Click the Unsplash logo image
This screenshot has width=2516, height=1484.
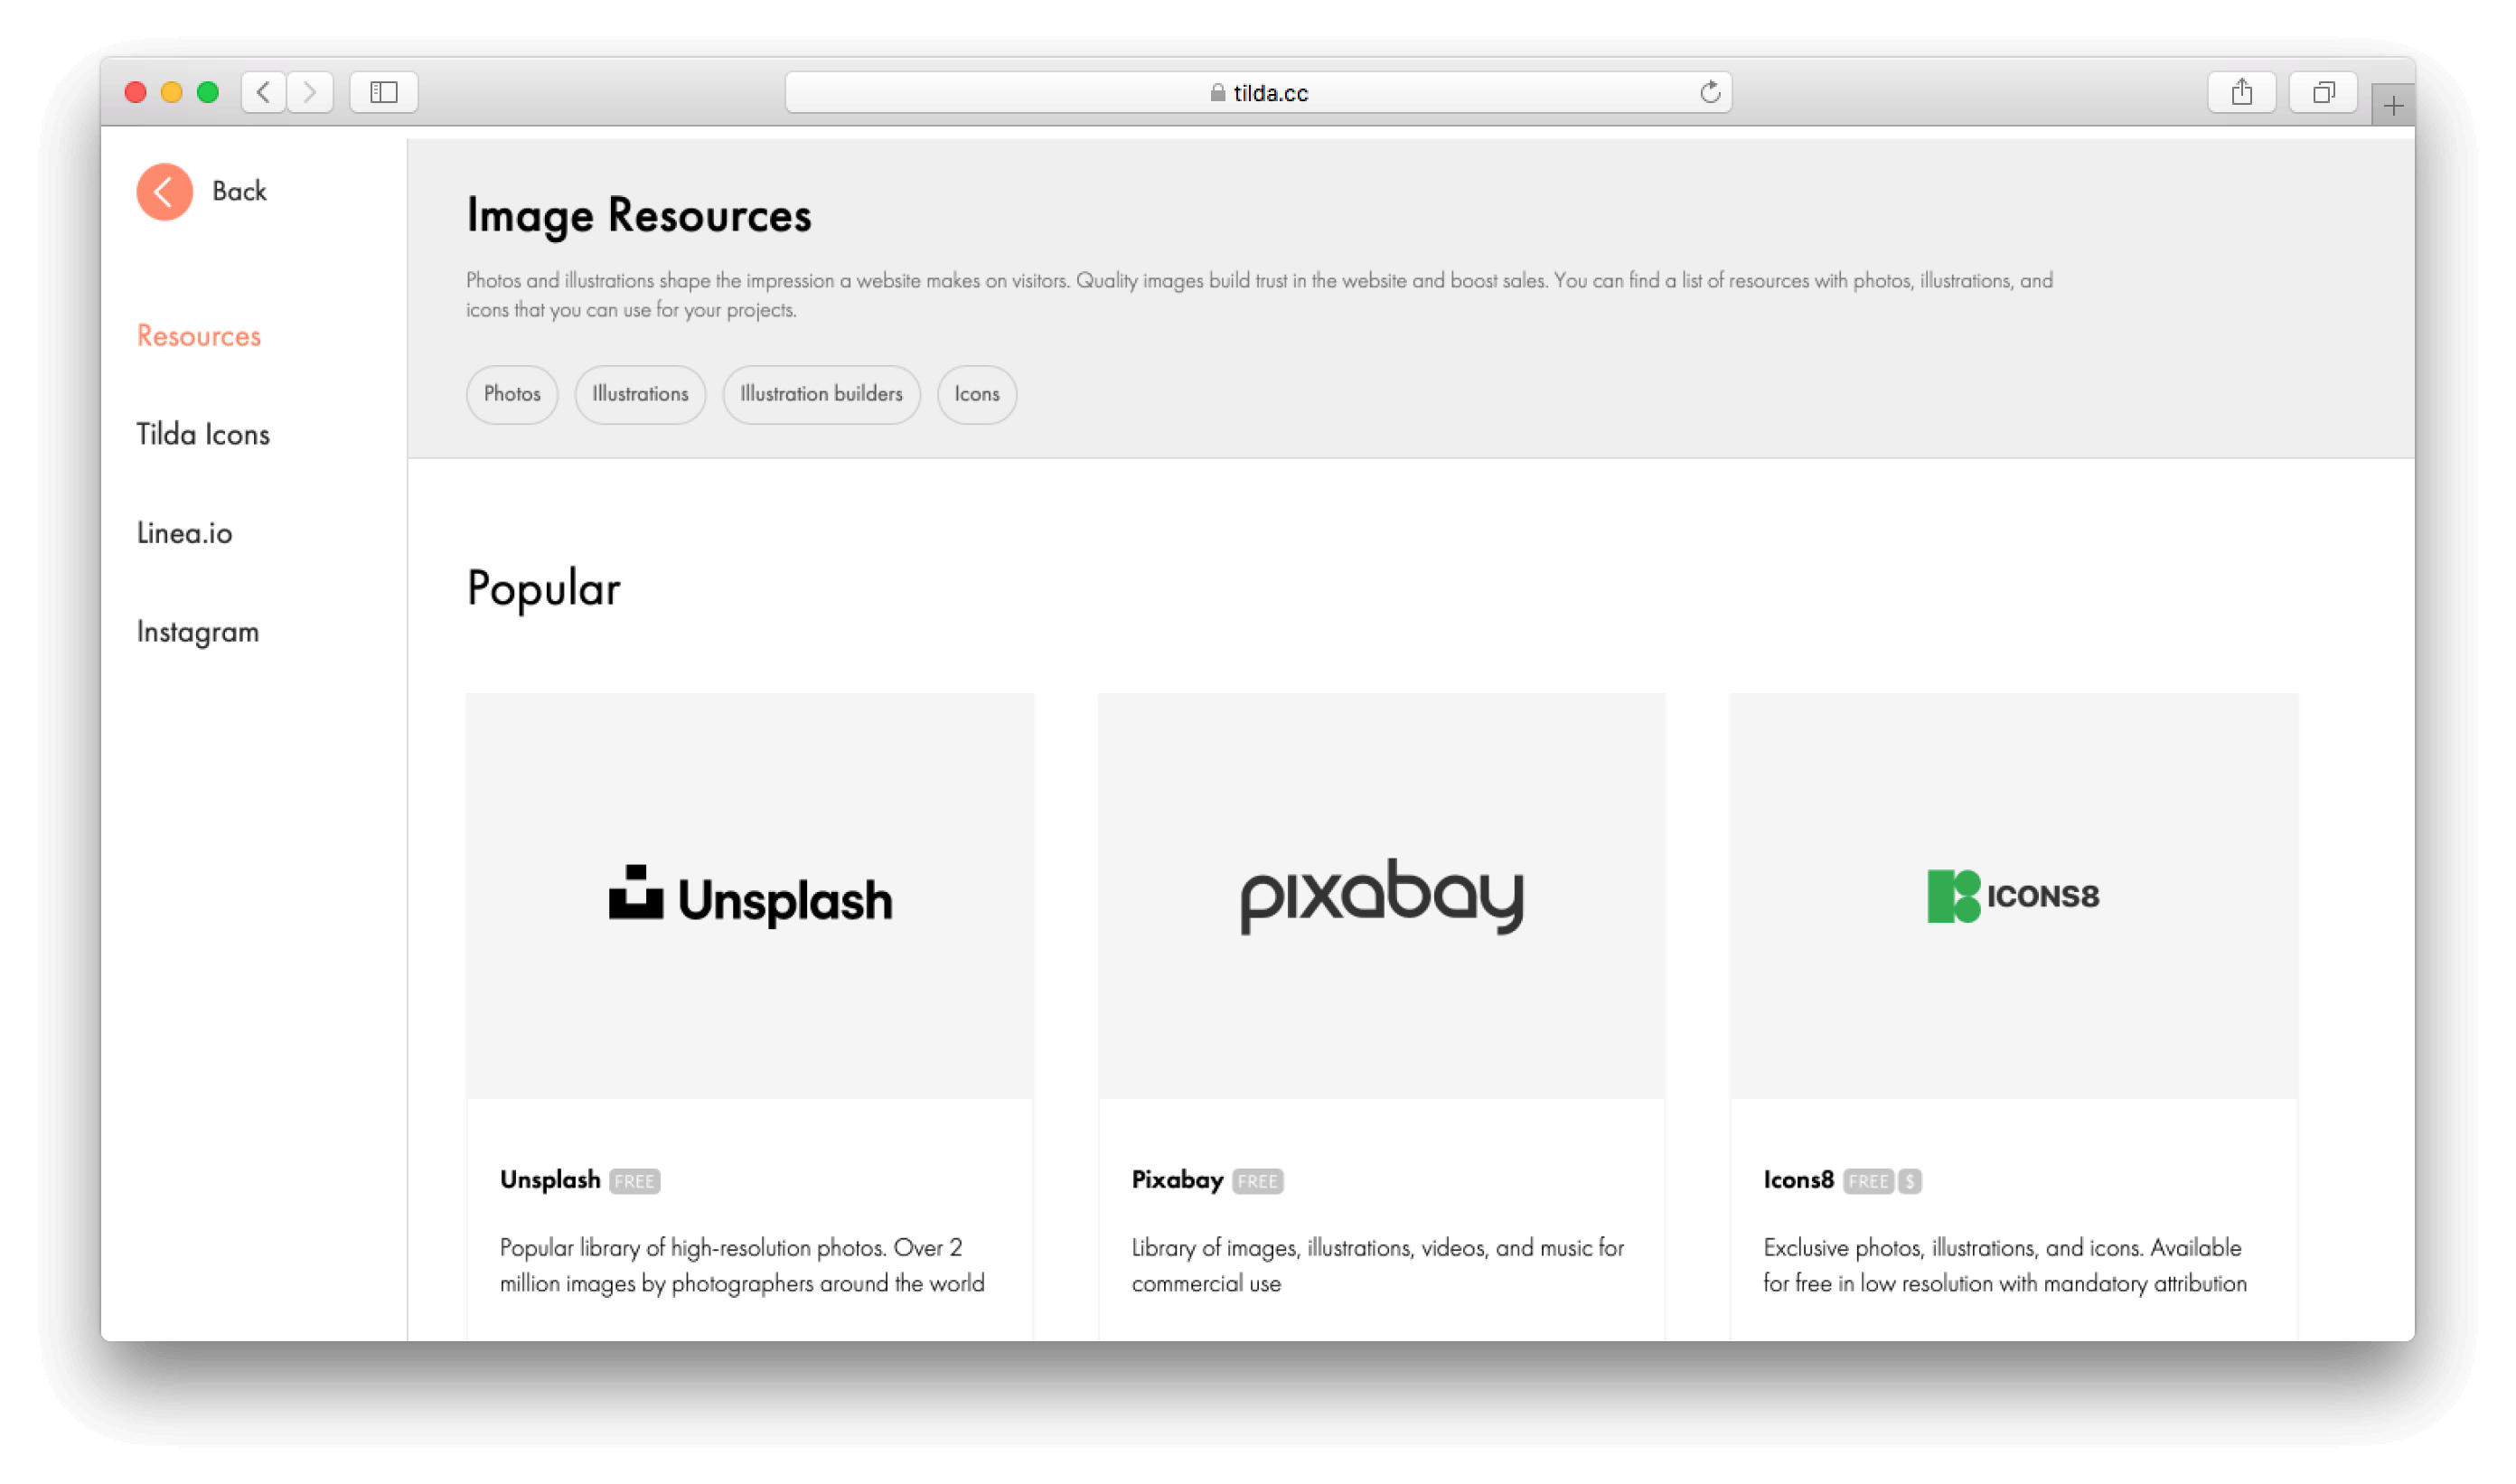pyautogui.click(x=750, y=896)
